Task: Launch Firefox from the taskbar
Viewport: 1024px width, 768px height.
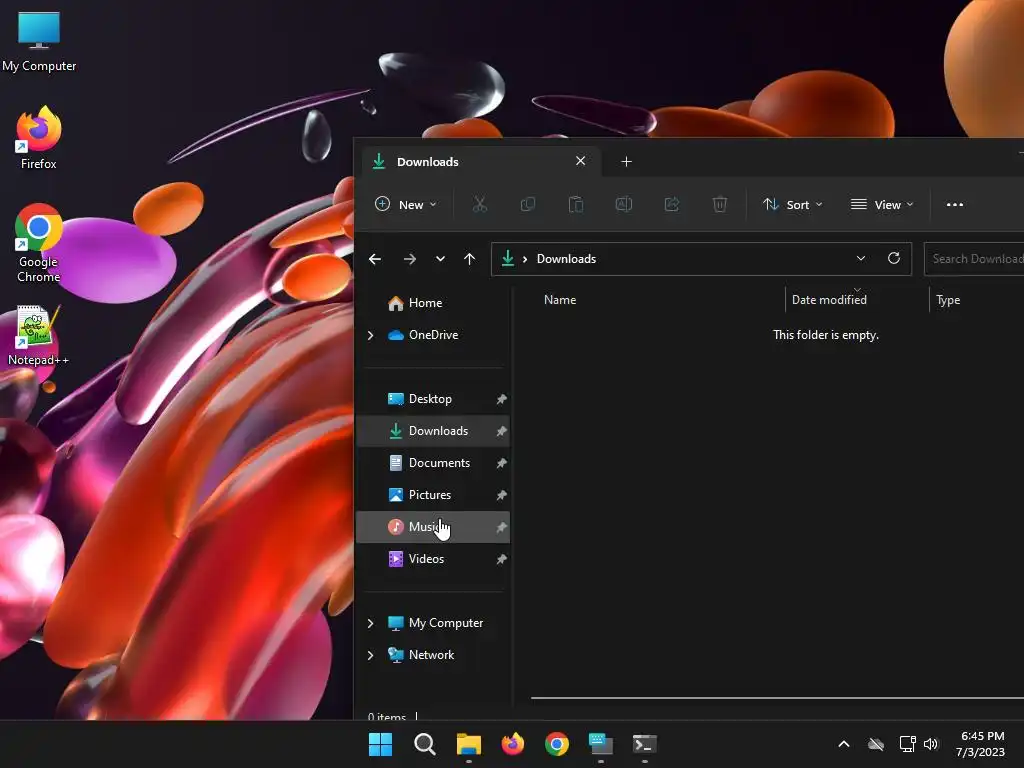Action: [x=513, y=744]
